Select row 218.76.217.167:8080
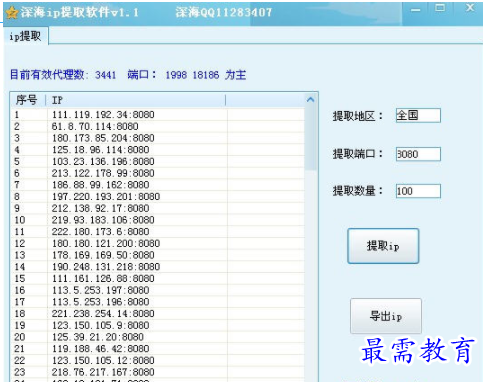The width and height of the screenshot is (483, 382). [158, 372]
